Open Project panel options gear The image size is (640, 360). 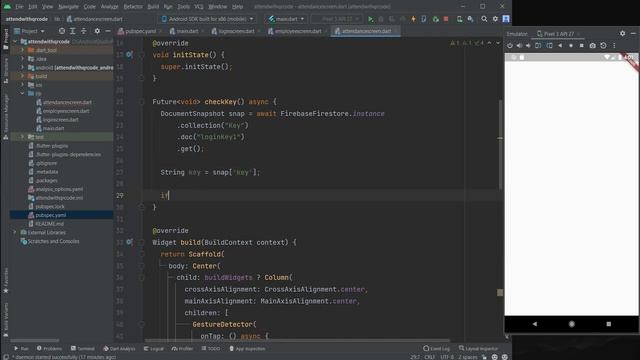tap(97, 31)
